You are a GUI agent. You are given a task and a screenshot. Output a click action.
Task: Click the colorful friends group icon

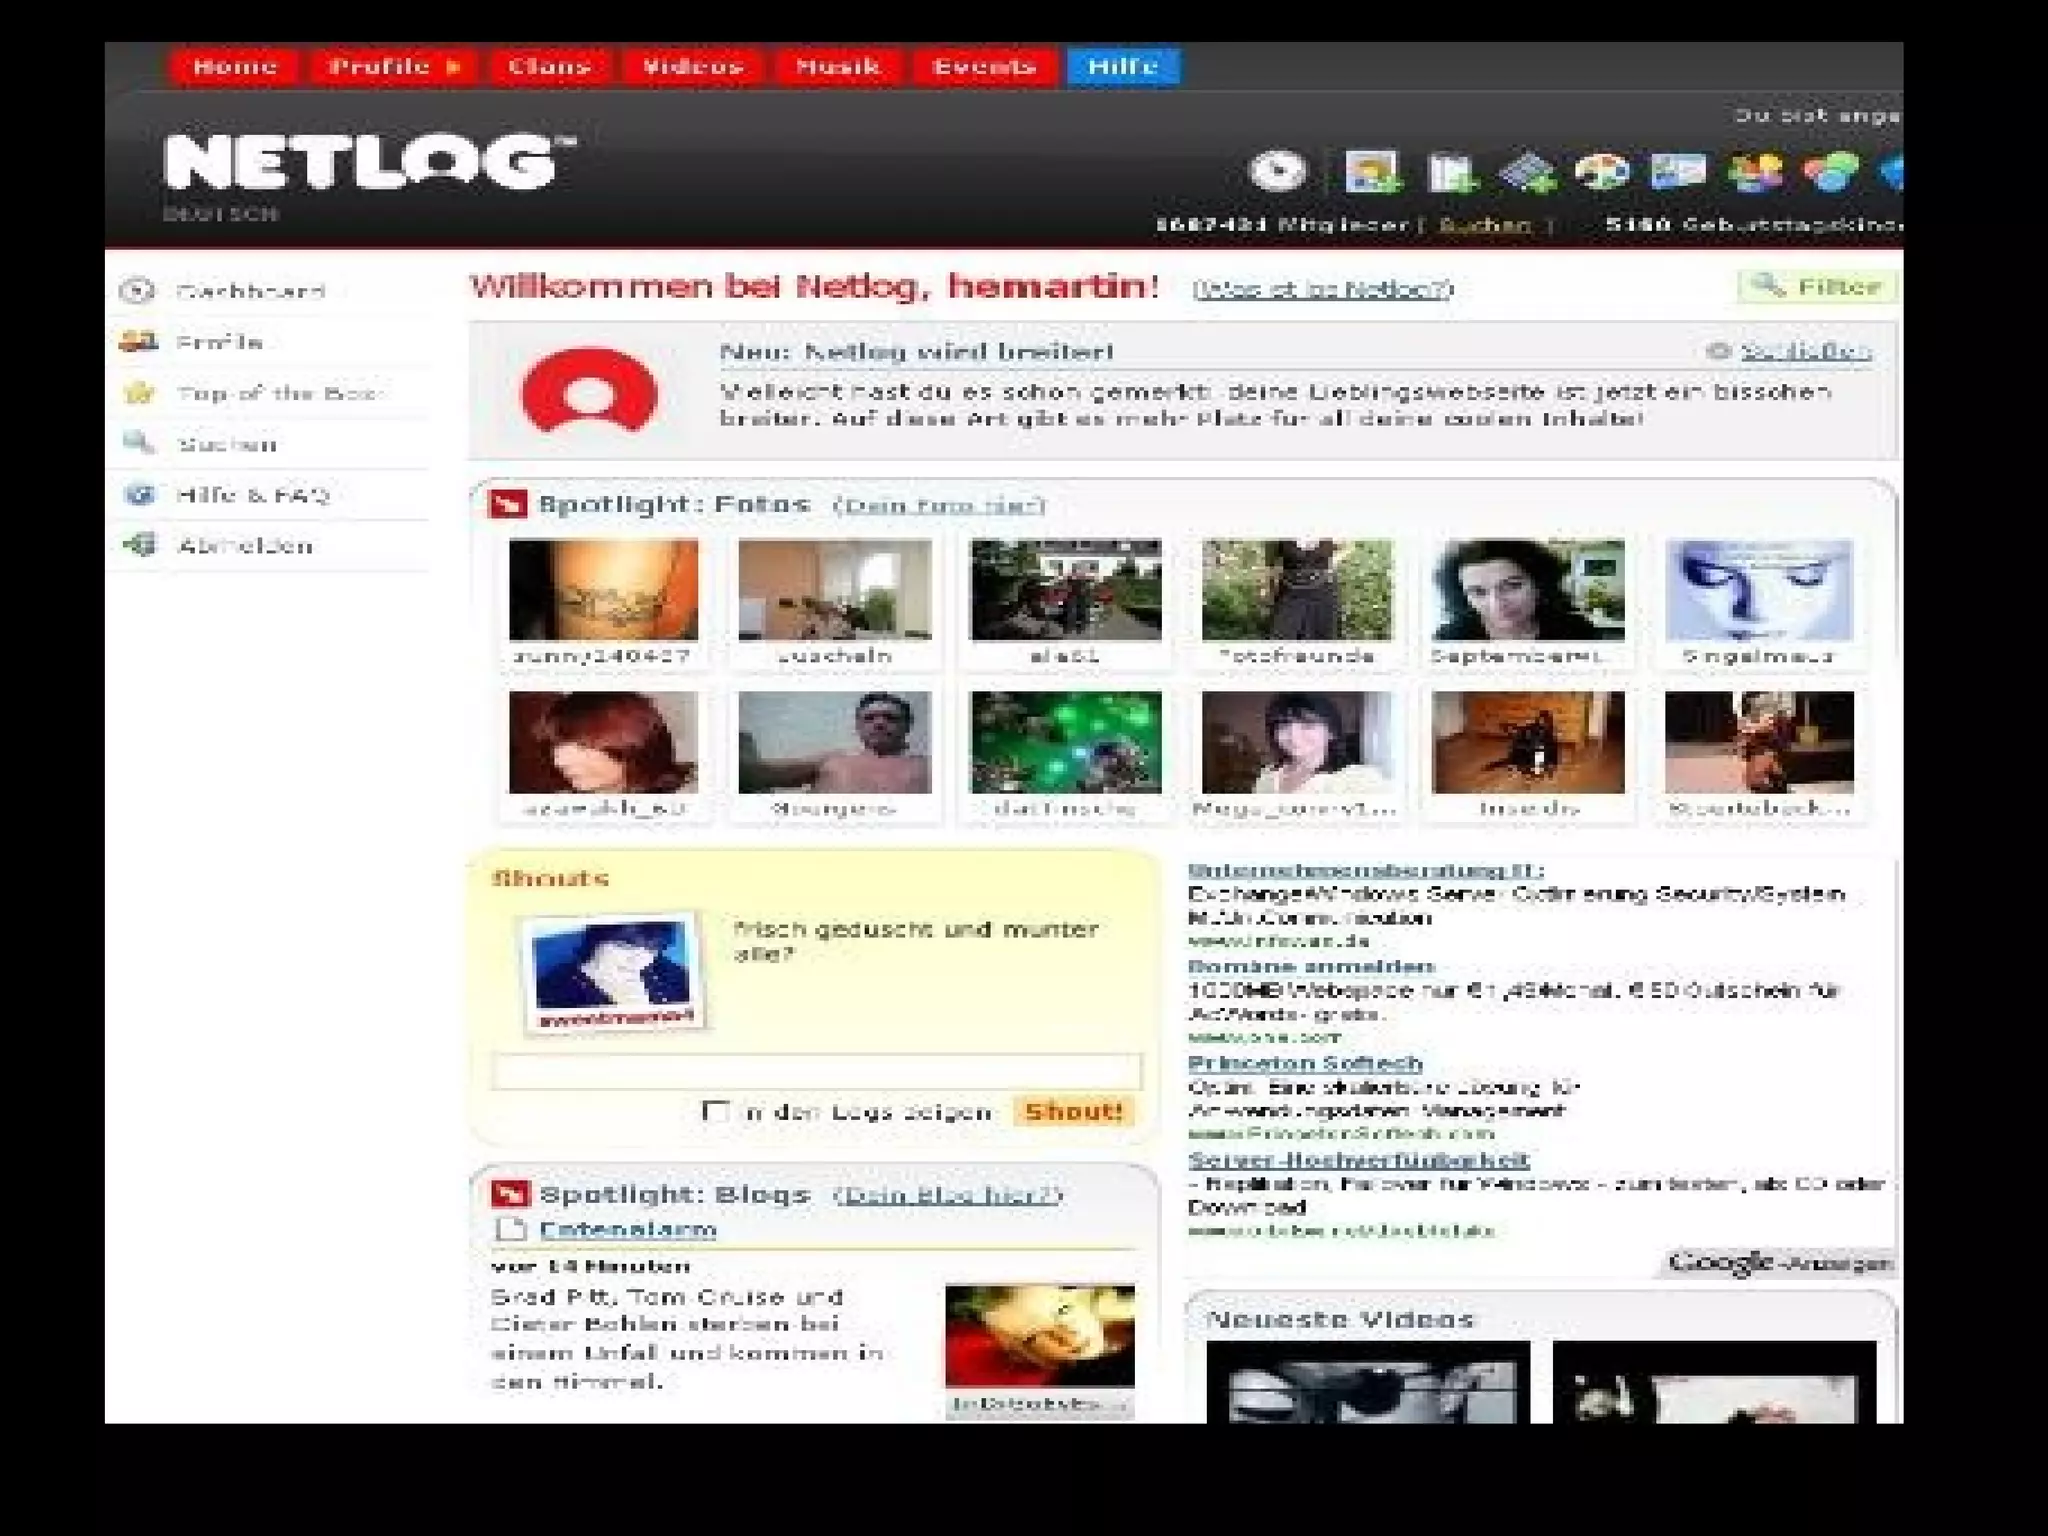pyautogui.click(x=1756, y=172)
